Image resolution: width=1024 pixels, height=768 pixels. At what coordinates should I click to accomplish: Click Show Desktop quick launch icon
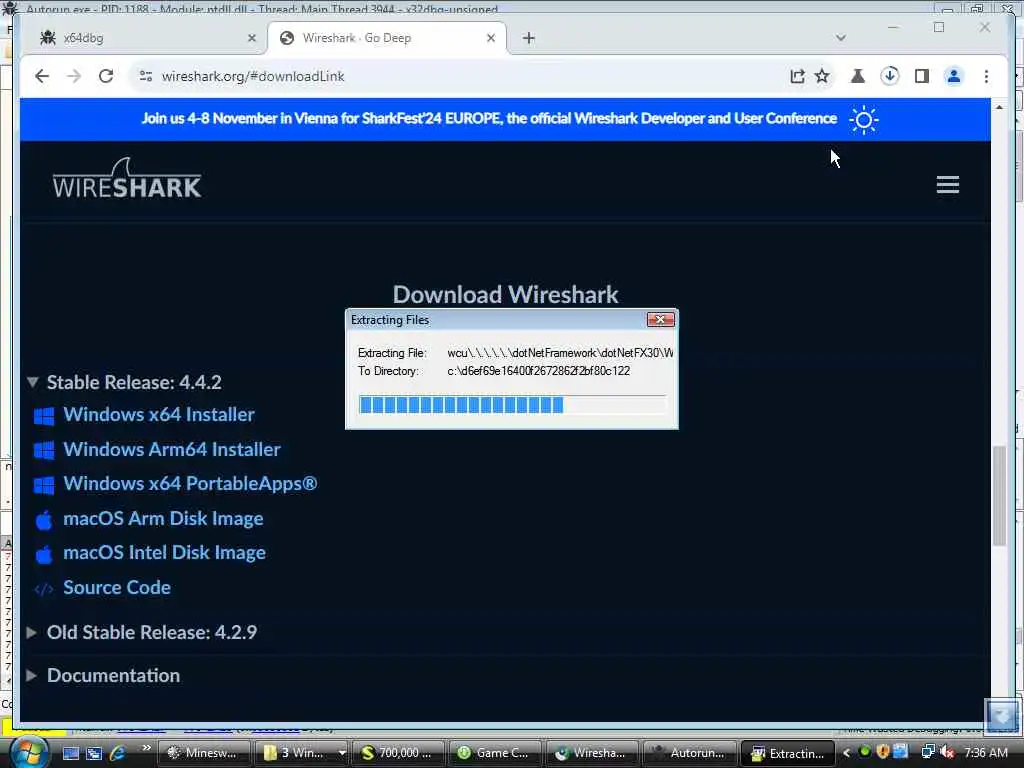coord(71,753)
